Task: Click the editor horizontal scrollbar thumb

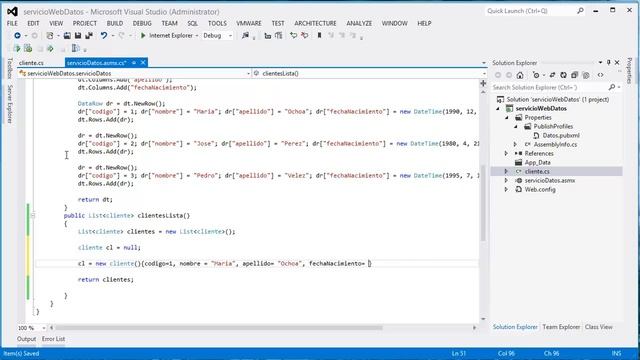Action: 219,328
